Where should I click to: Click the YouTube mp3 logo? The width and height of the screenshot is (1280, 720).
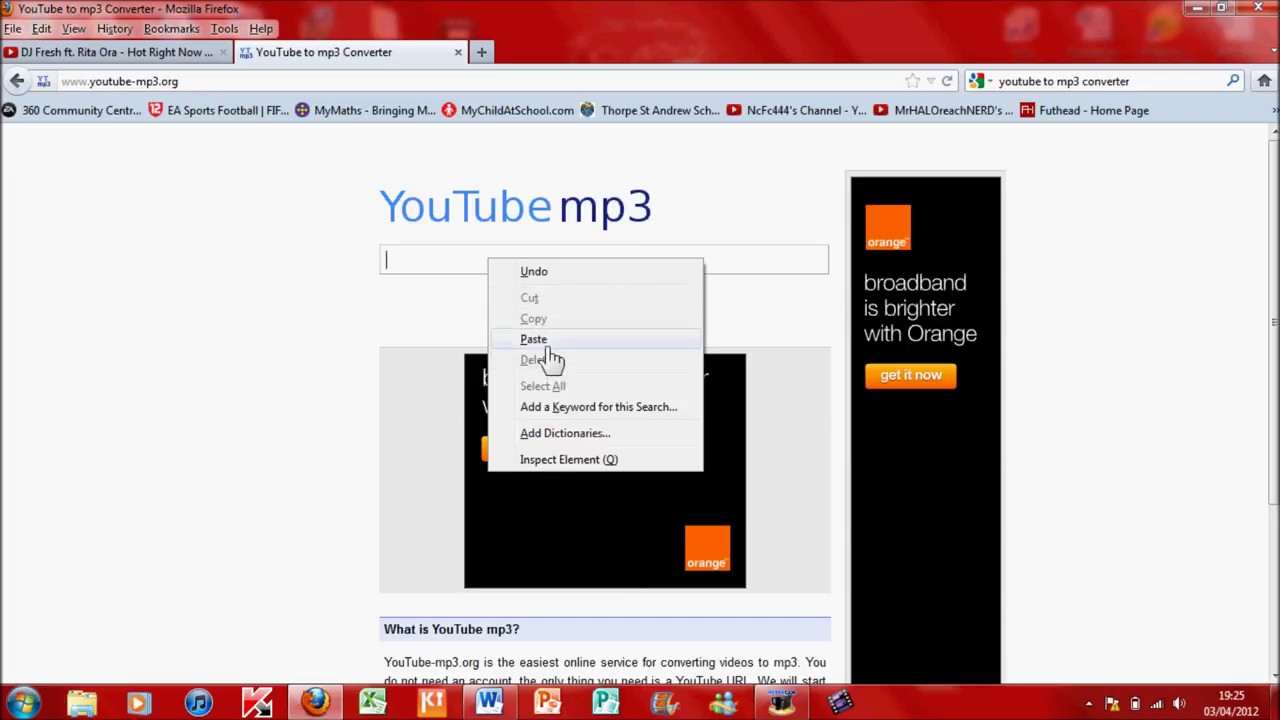click(x=516, y=206)
